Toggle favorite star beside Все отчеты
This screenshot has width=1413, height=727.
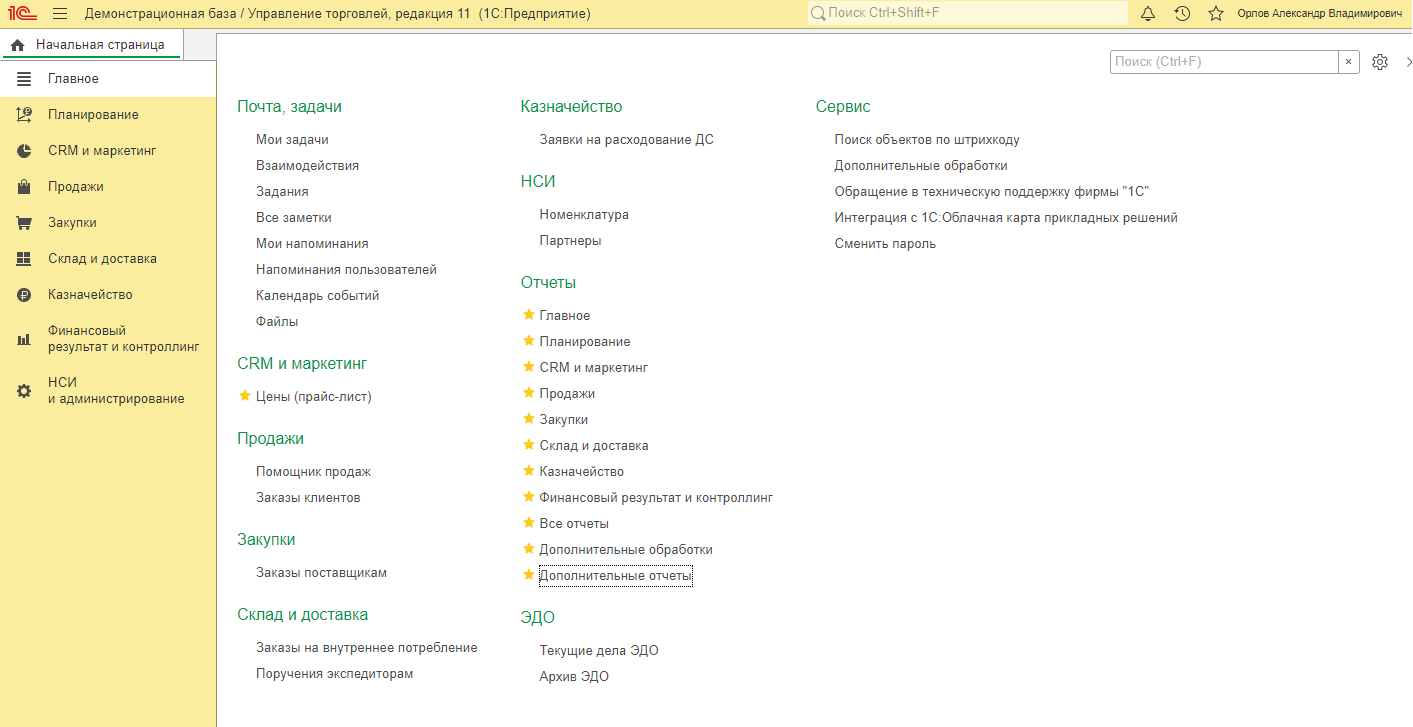pyautogui.click(x=529, y=523)
